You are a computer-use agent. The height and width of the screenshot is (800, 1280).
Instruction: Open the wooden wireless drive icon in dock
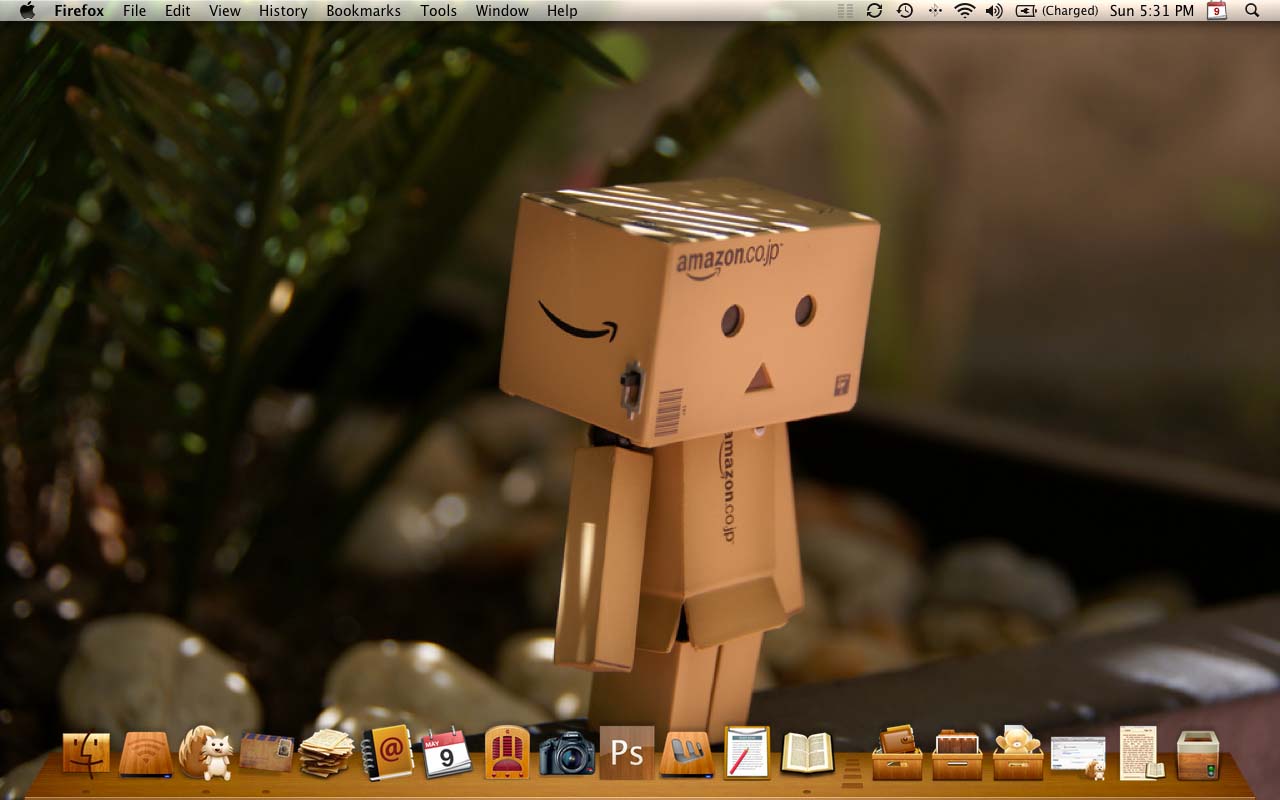(x=146, y=754)
